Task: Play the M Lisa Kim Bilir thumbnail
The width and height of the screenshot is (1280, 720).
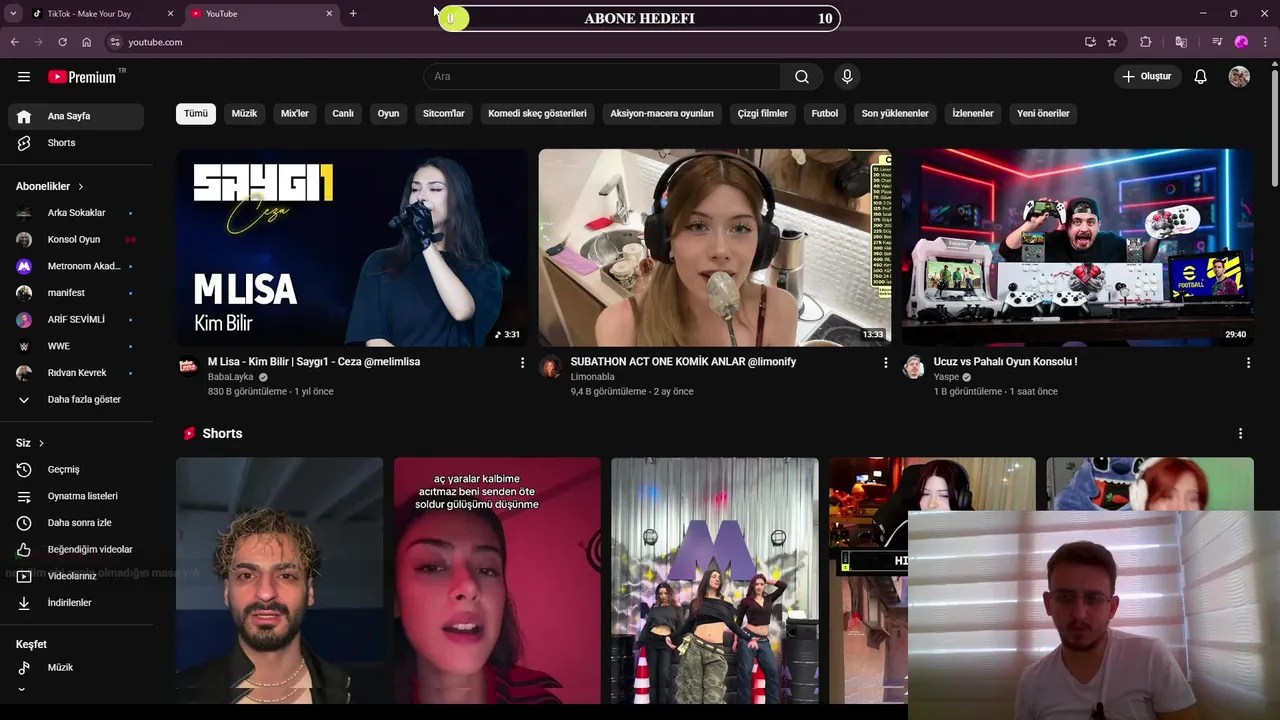Action: point(352,247)
